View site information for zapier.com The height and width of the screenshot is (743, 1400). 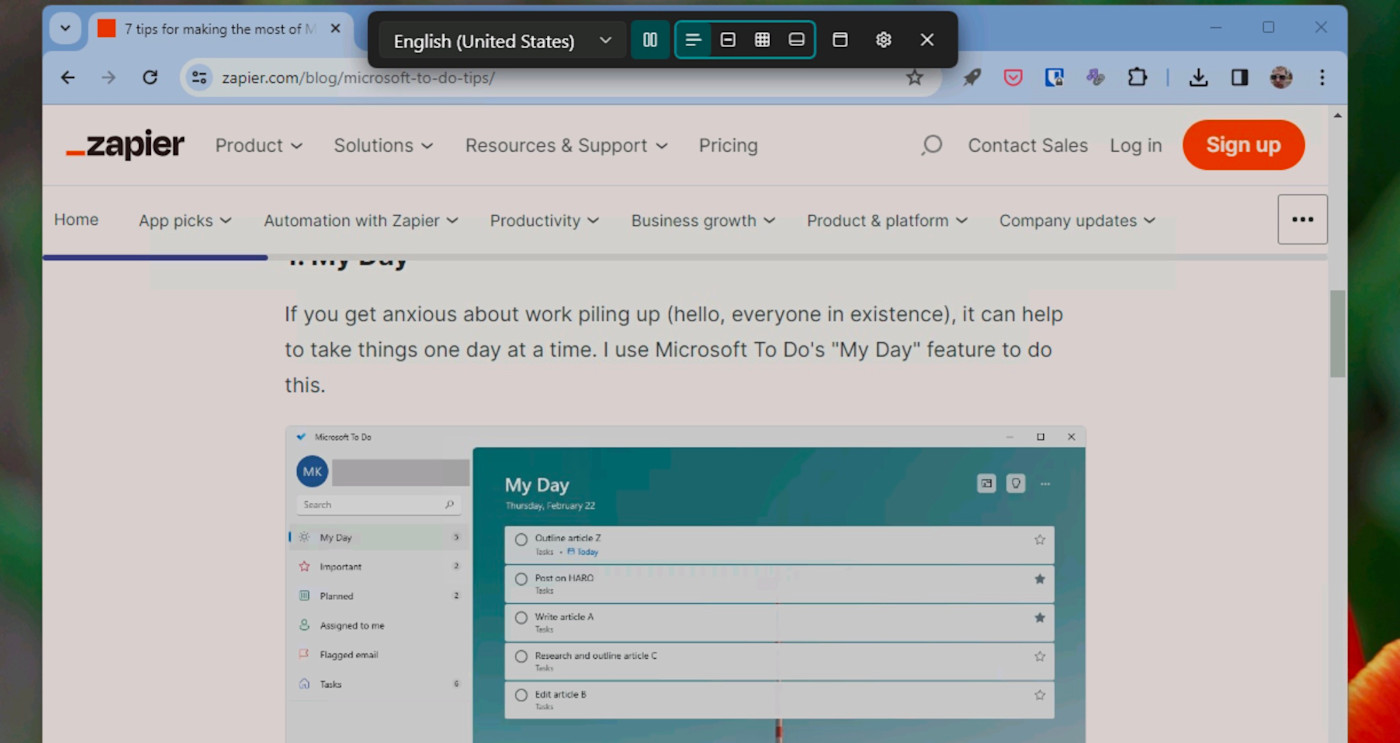[x=199, y=77]
